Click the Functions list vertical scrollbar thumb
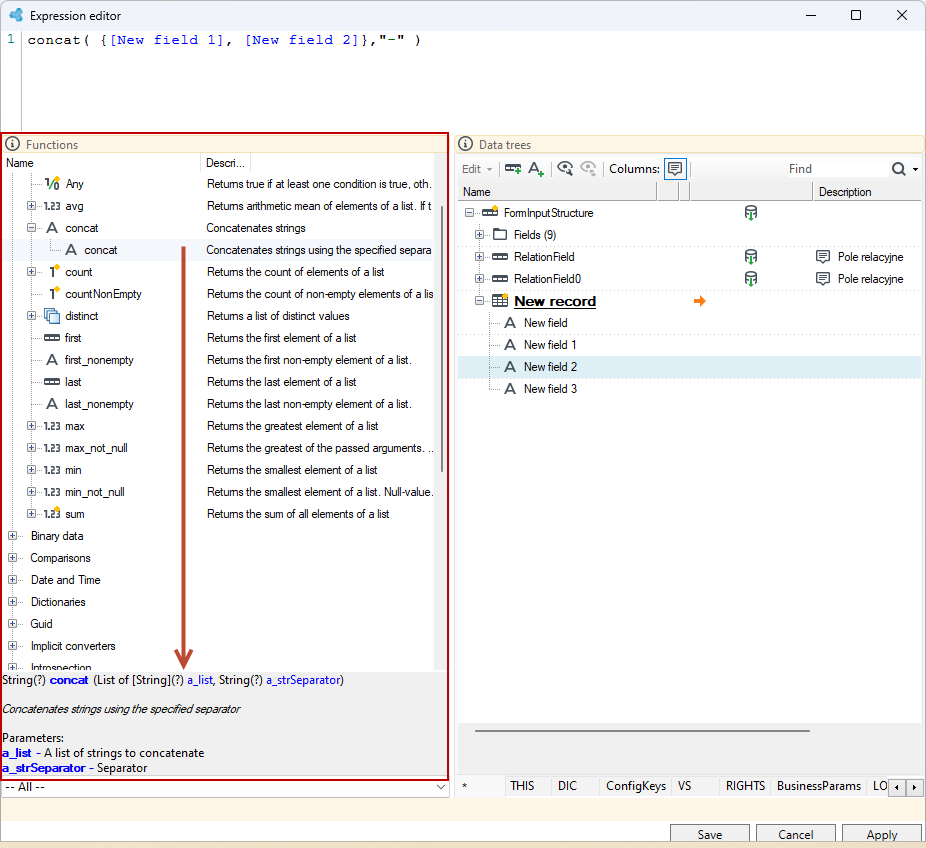Viewport: 926px width, 848px height. 441,339
